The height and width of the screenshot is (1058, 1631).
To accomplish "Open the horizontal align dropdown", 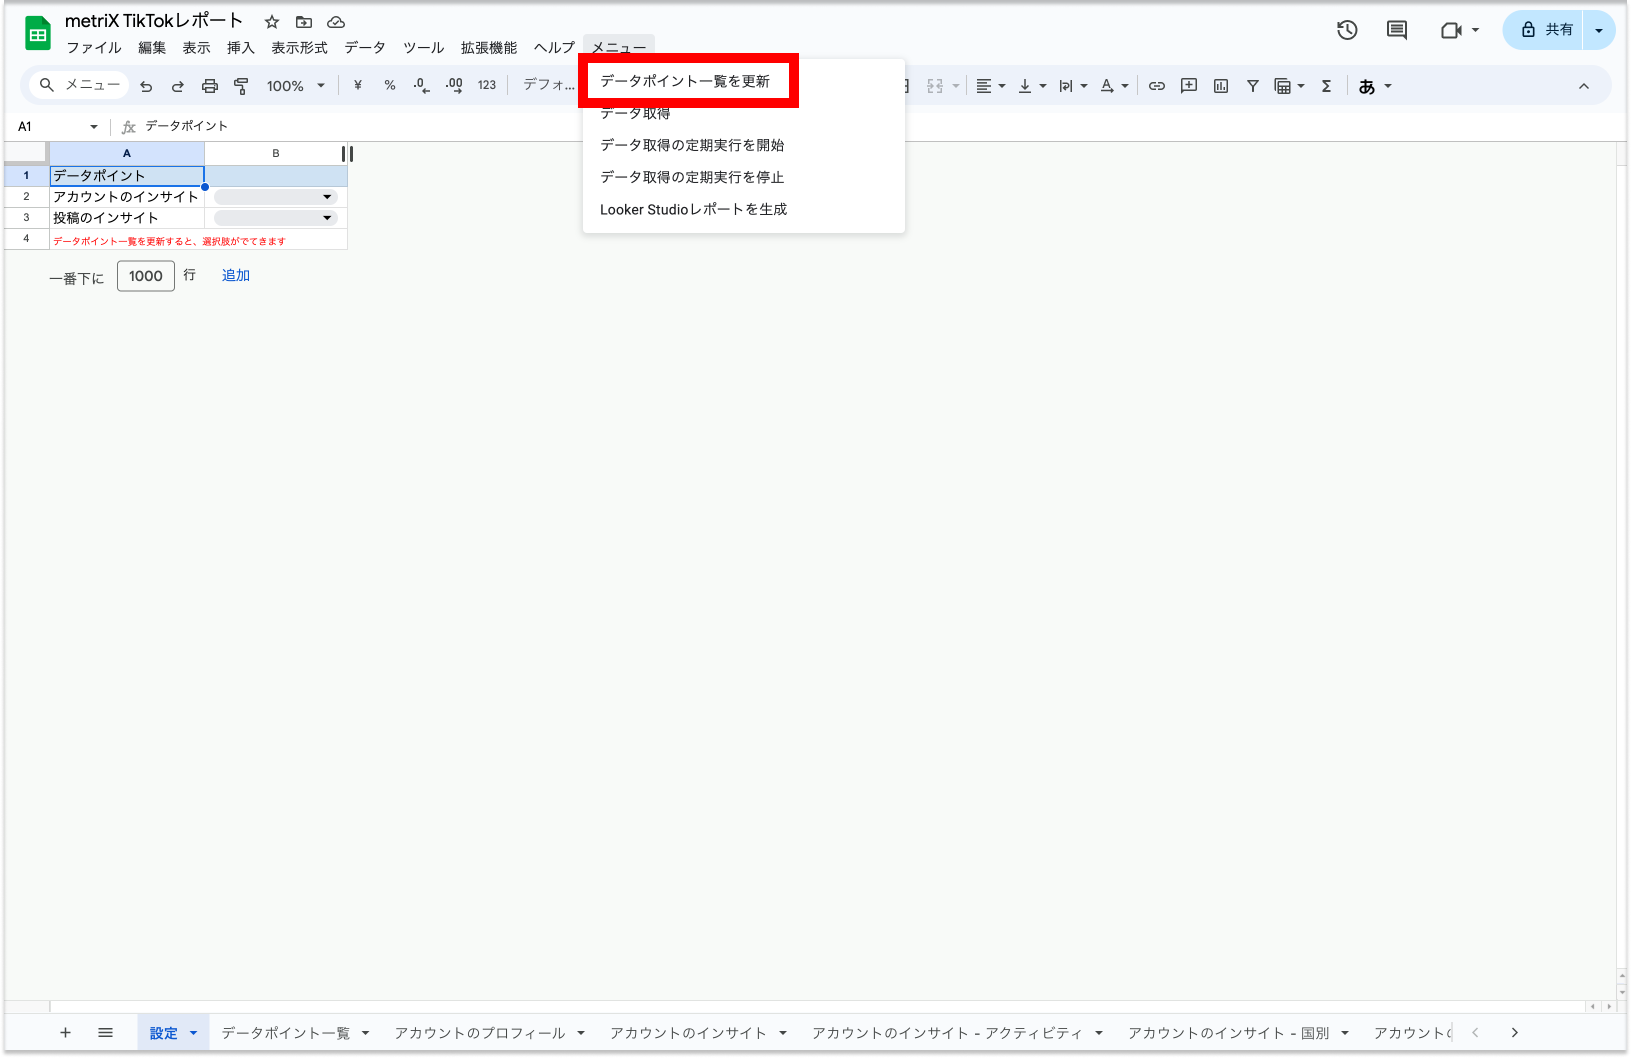I will [x=991, y=86].
